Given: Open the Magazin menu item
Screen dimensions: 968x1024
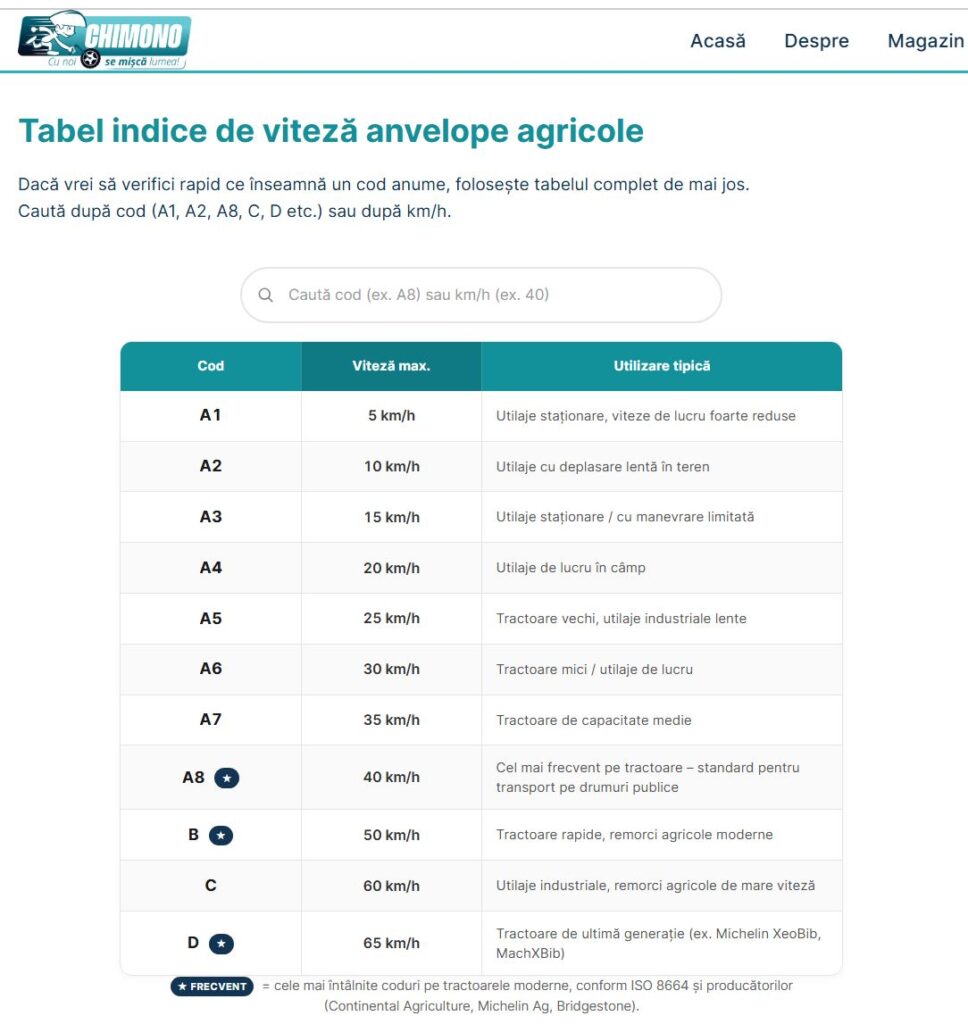Looking at the screenshot, I should coord(926,40).
